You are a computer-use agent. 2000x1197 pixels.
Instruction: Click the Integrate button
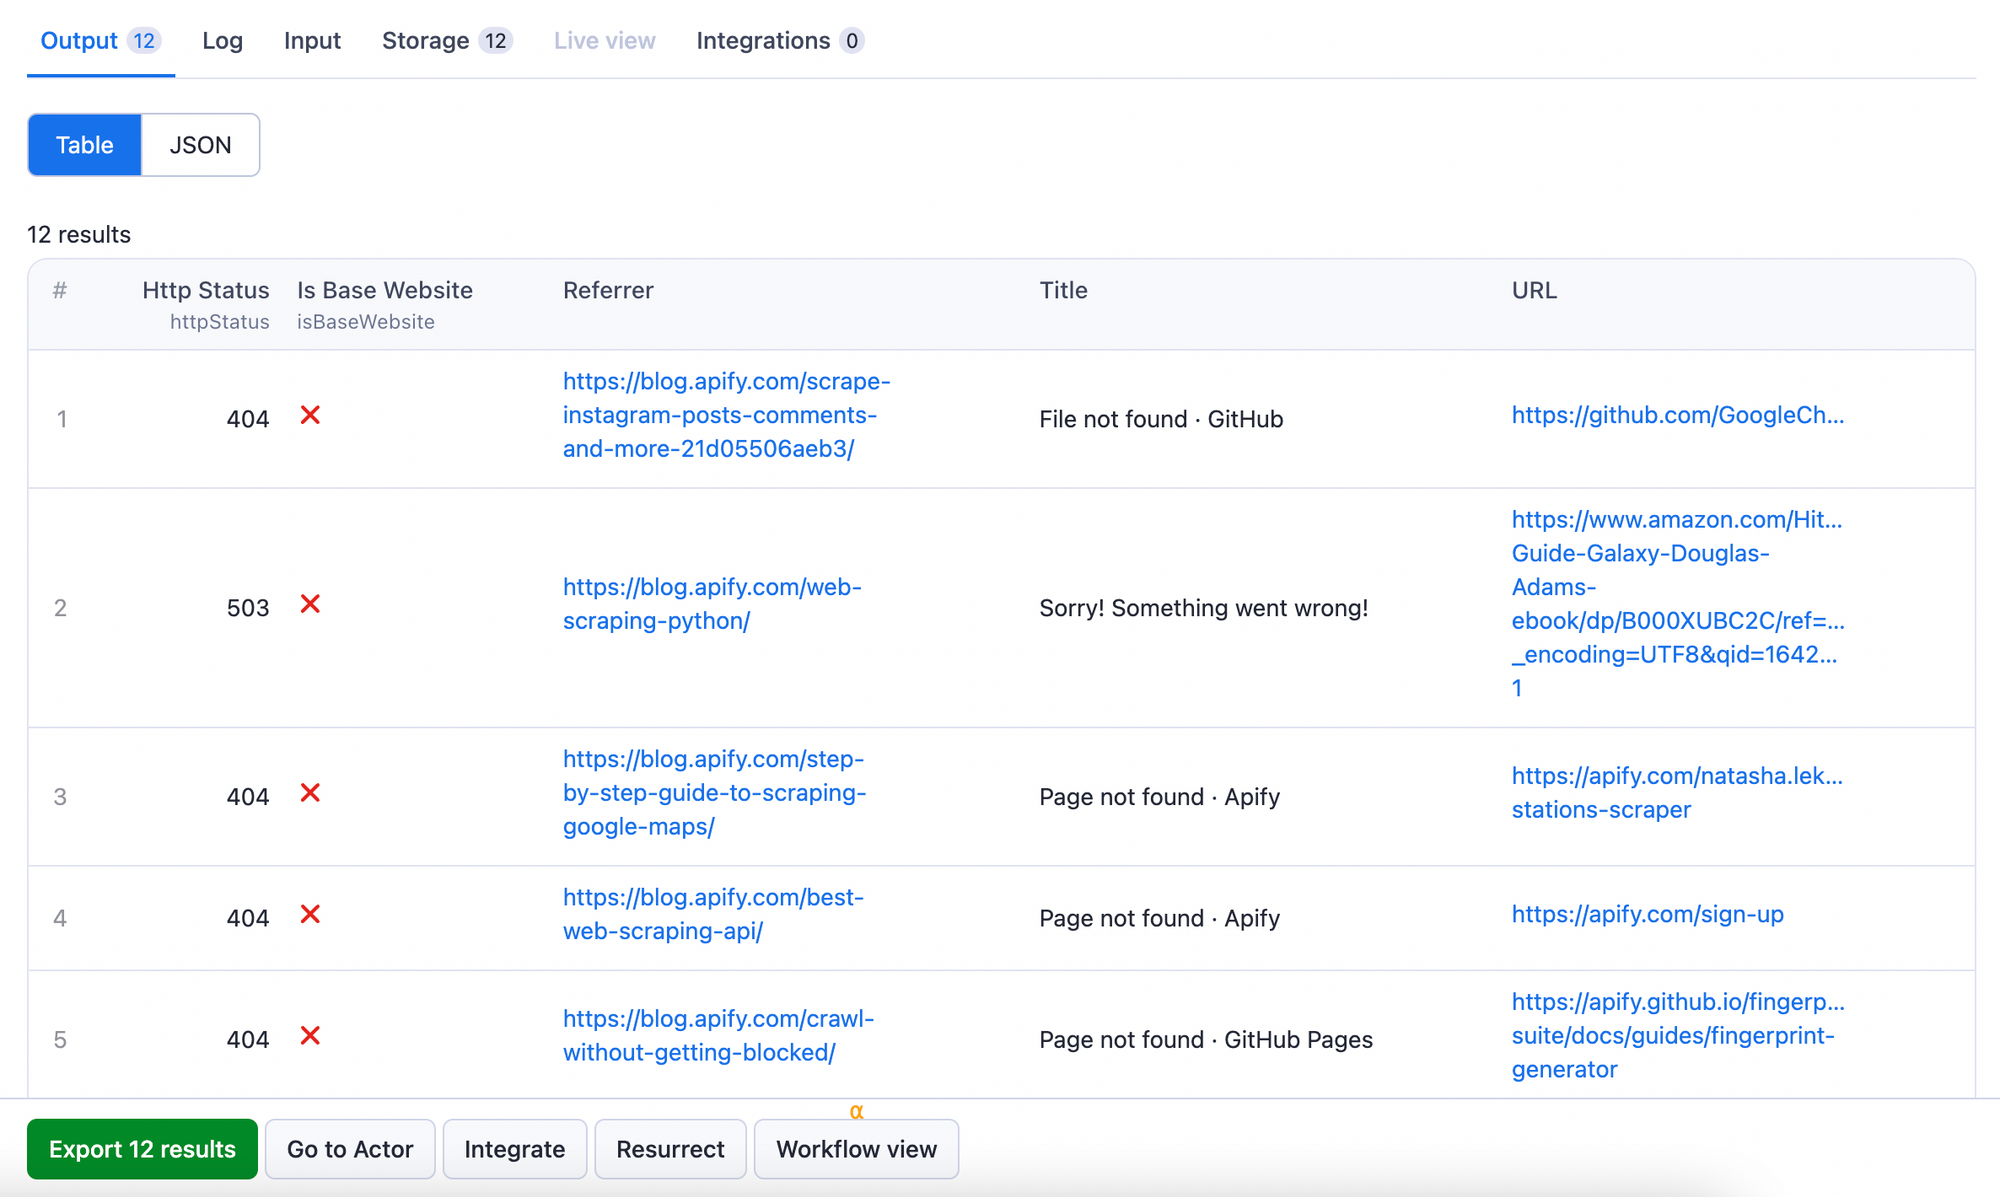point(514,1149)
